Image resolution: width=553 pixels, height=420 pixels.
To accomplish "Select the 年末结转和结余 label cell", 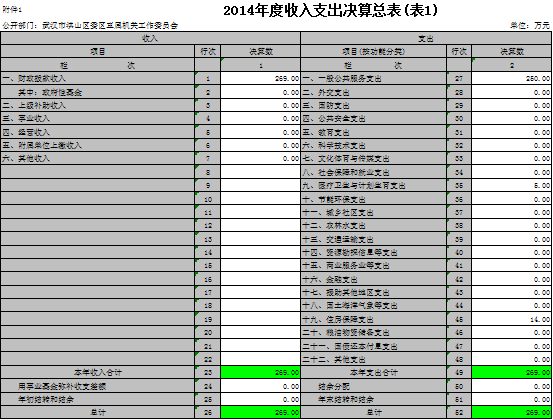I will click(373, 400).
